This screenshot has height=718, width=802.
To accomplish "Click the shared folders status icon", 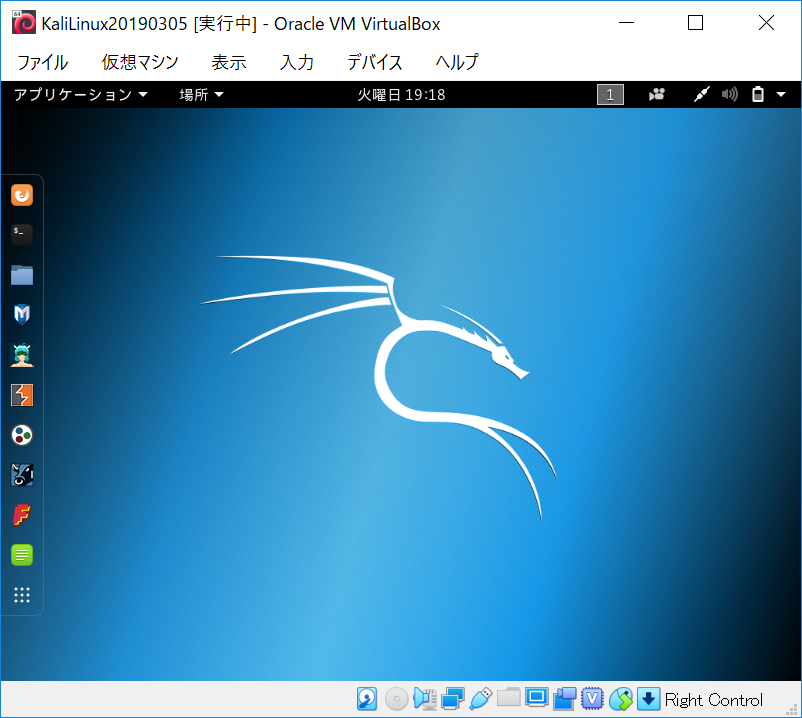I will (508, 698).
